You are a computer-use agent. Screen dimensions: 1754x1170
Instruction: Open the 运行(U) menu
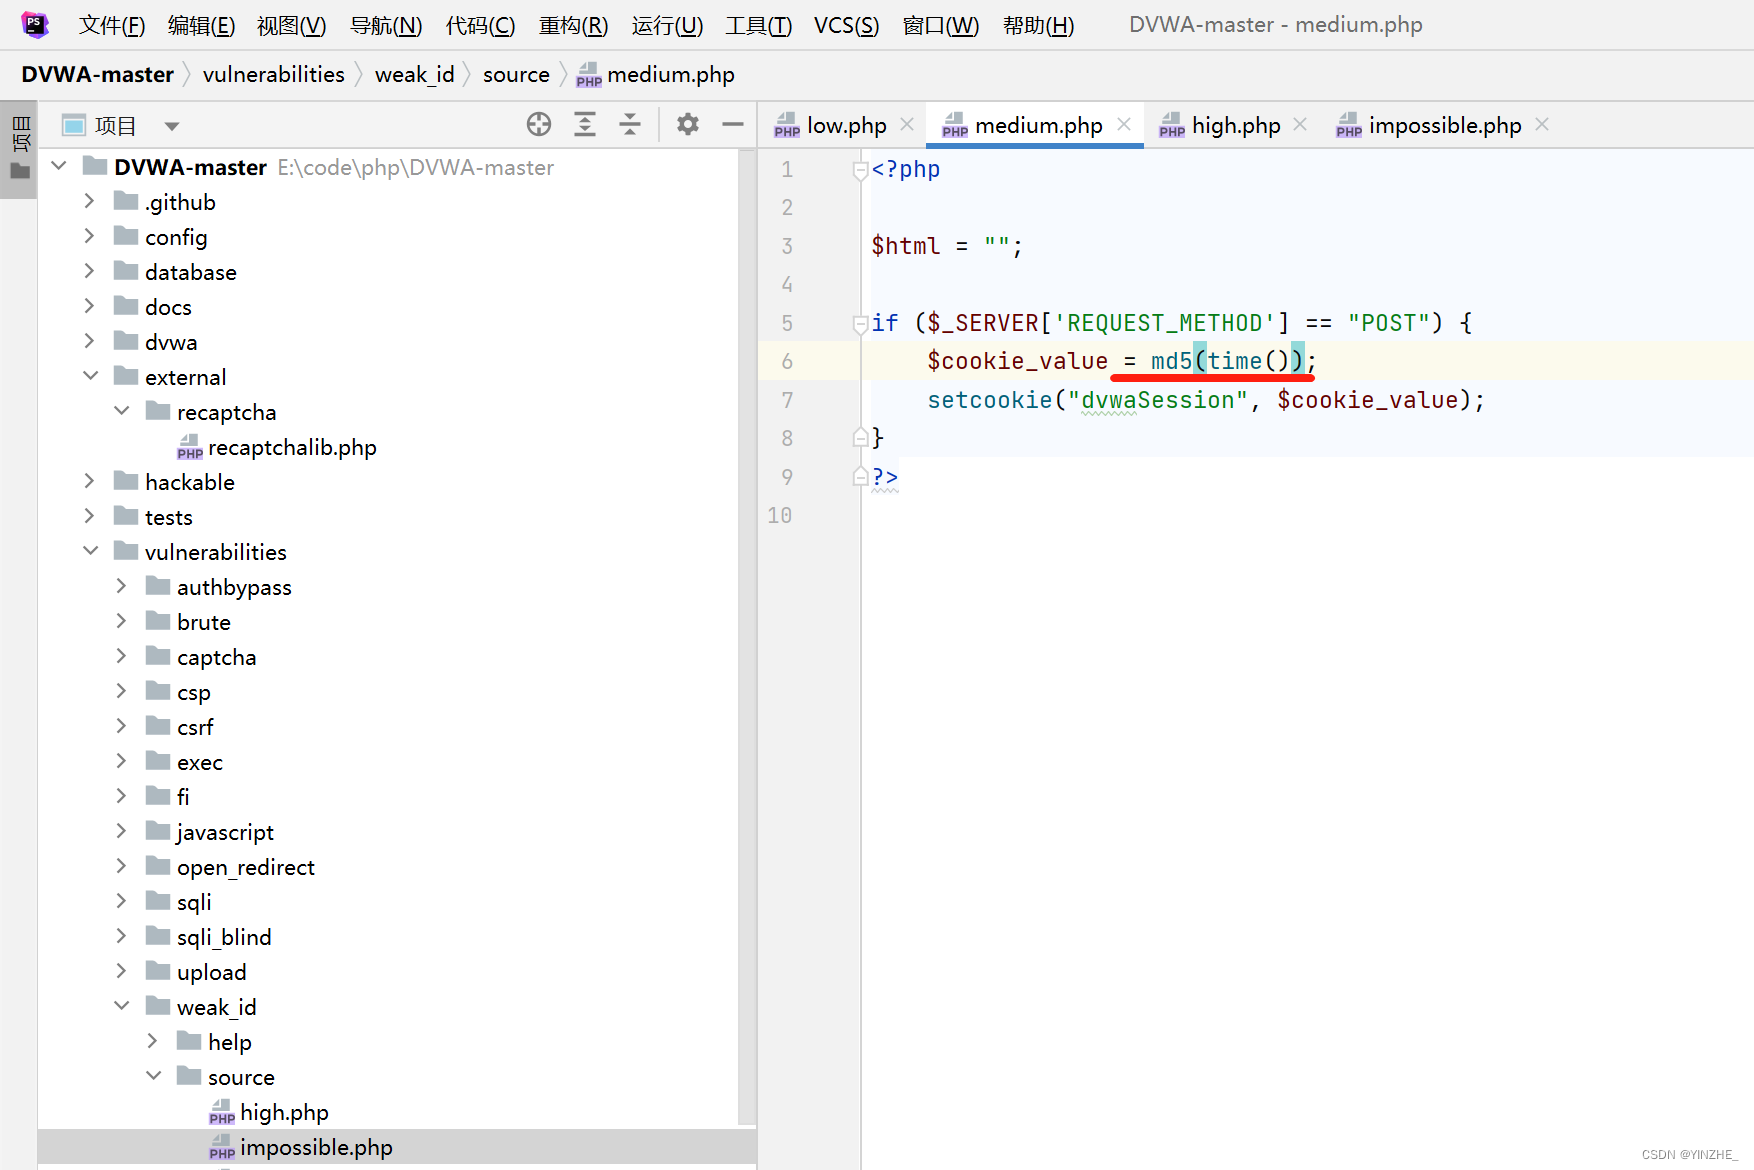coord(667,25)
